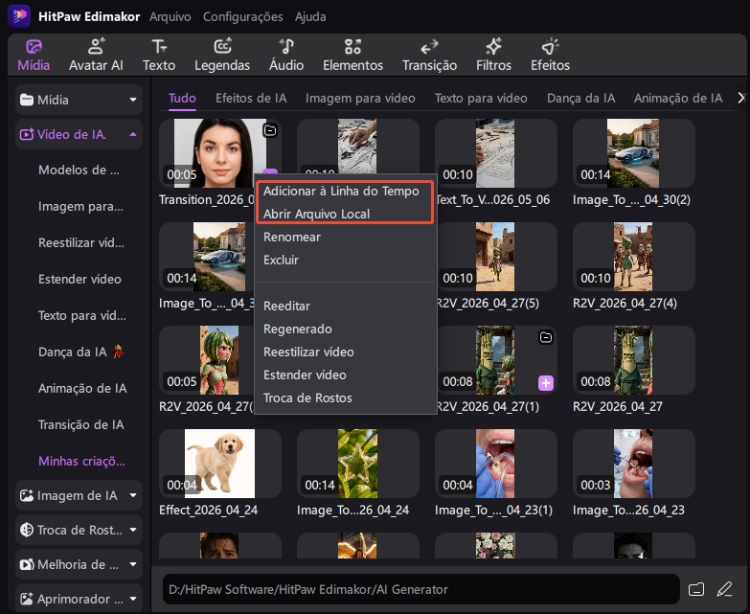Open the Mídia toolbar section
Viewport: 750px width, 614px height.
[33, 55]
